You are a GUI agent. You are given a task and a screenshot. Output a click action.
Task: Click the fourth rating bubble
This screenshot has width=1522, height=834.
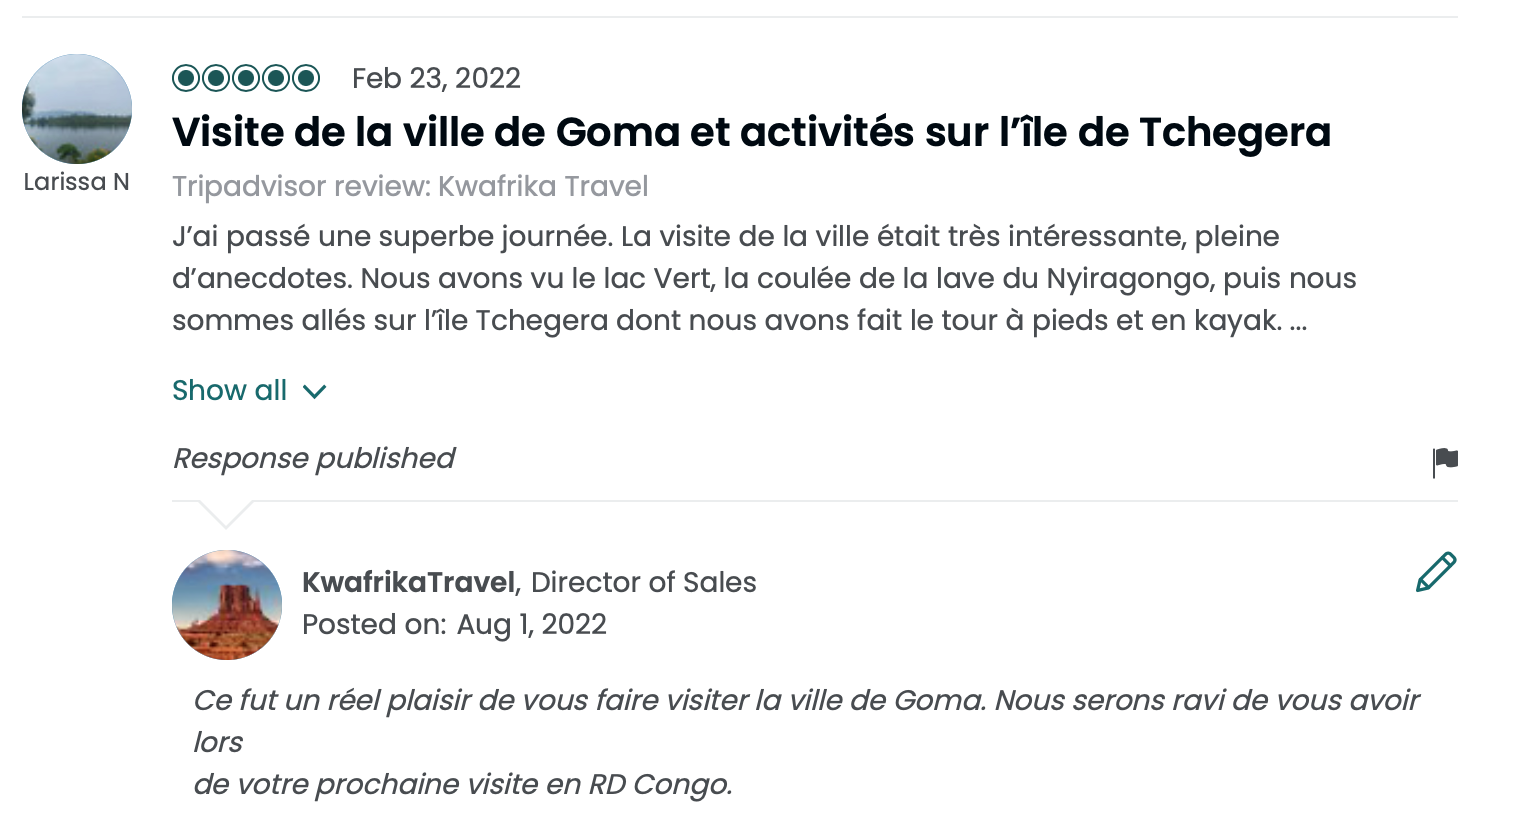276,78
